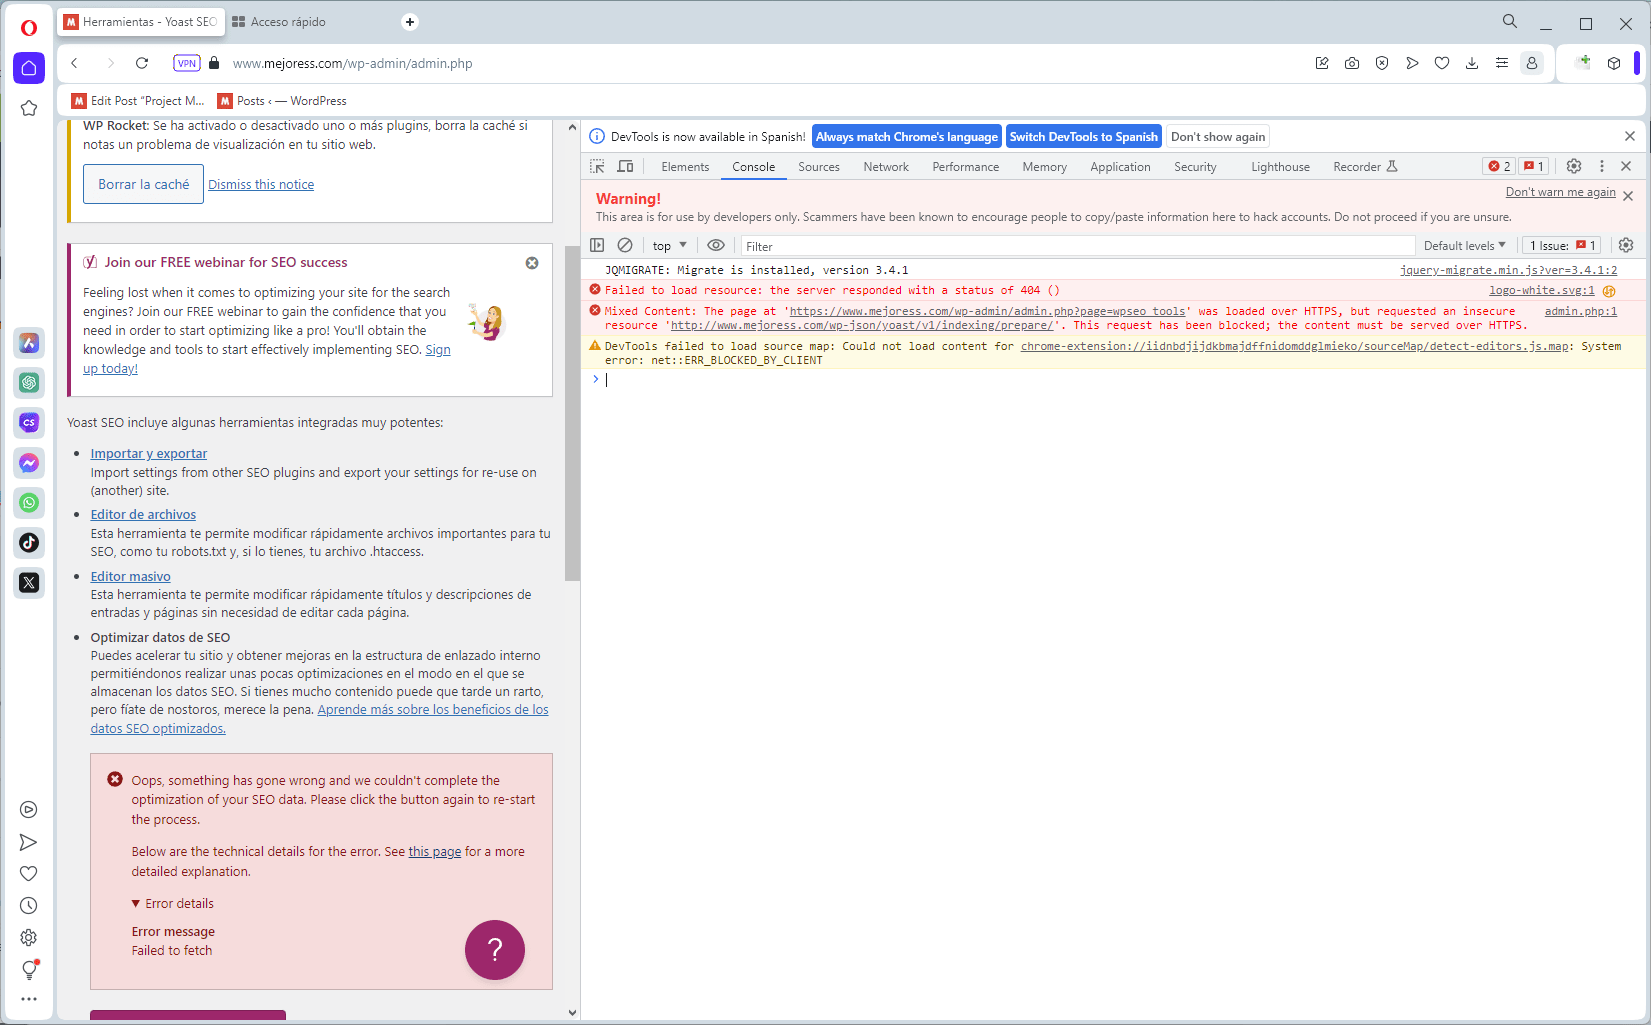
Task: Open Facebook Messenger in sidebar
Action: click(29, 463)
